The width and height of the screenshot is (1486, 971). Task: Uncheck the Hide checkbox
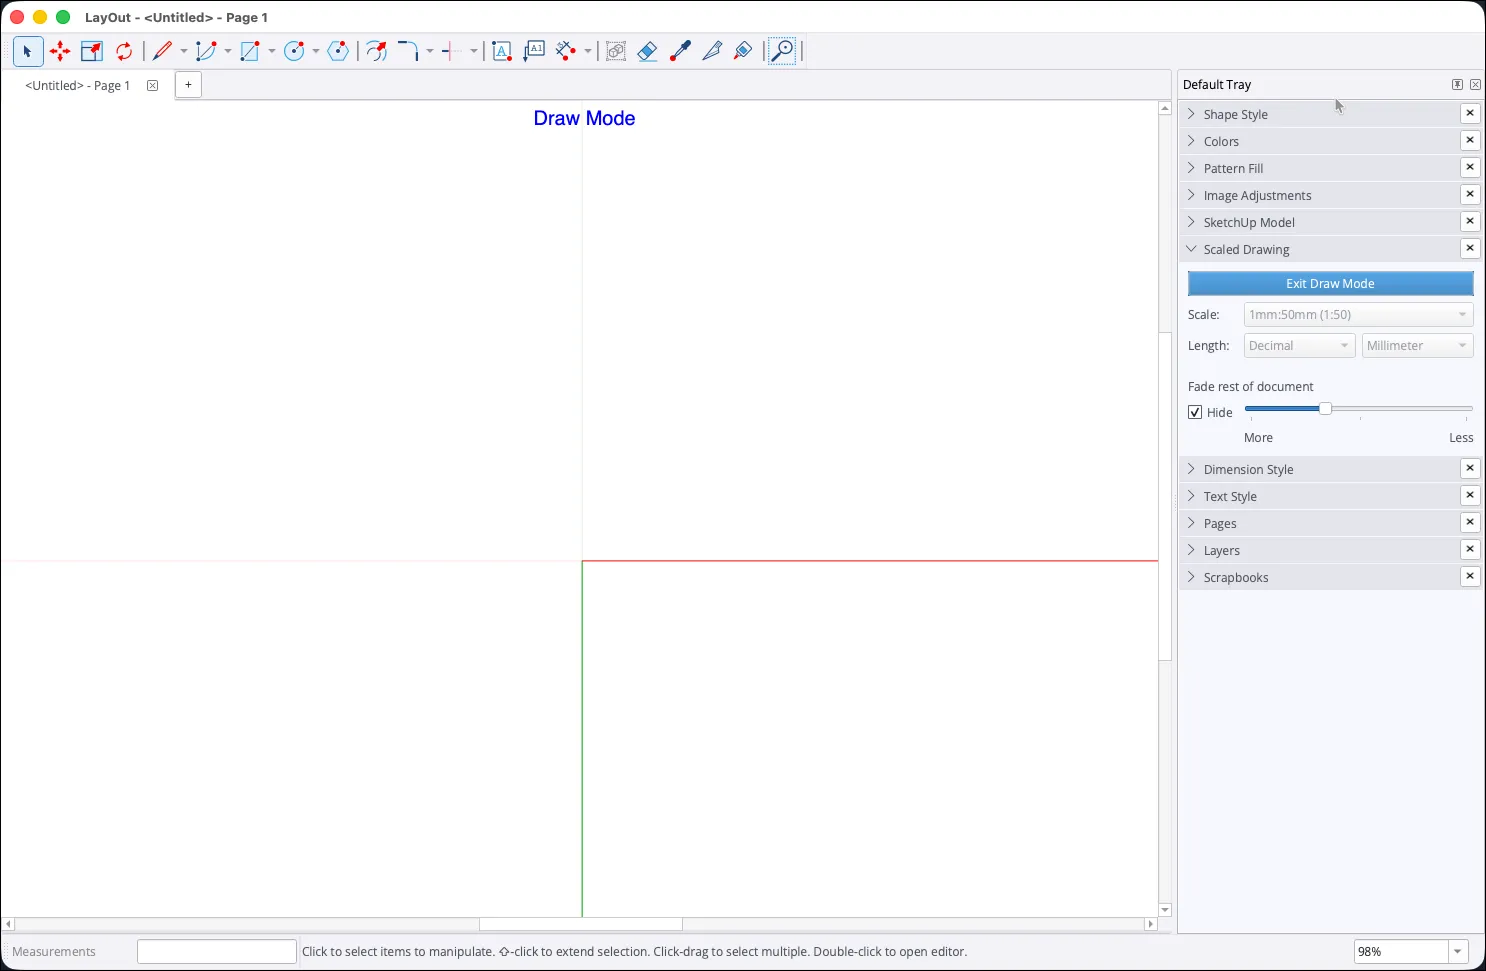(1195, 412)
